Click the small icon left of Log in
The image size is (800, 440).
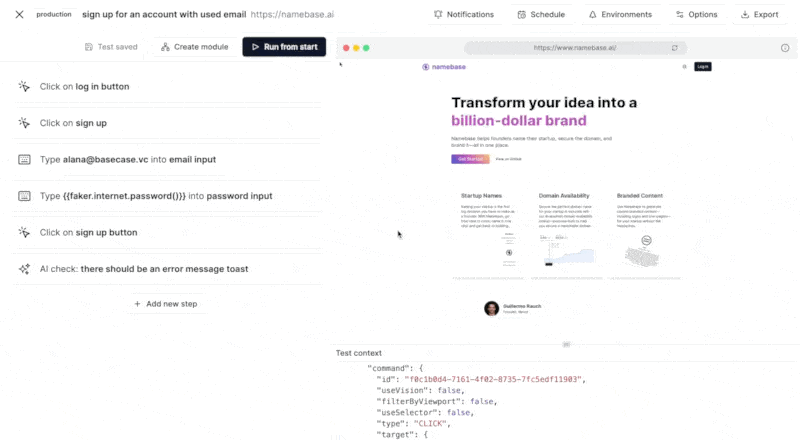pyautogui.click(x=684, y=67)
